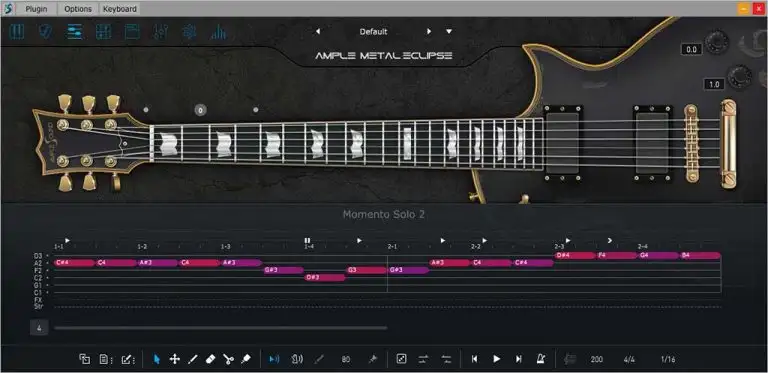Click the 1.0 value field
This screenshot has width=768, height=373.
(714, 84)
